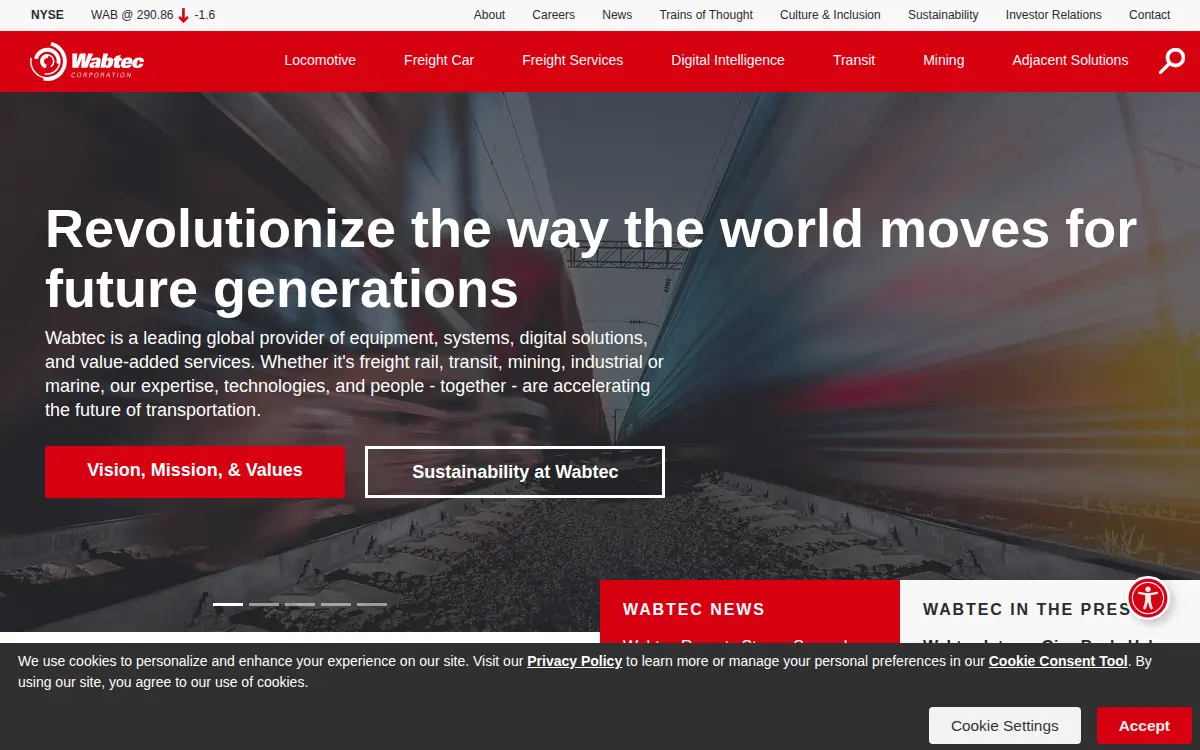Open the Adjacent Solutions menu

pyautogui.click(x=1070, y=60)
